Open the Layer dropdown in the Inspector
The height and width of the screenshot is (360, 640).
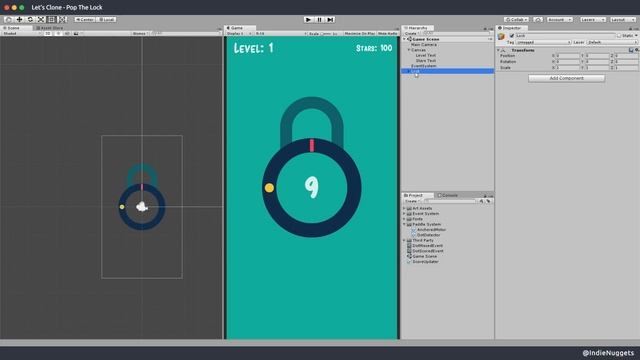click(612, 42)
